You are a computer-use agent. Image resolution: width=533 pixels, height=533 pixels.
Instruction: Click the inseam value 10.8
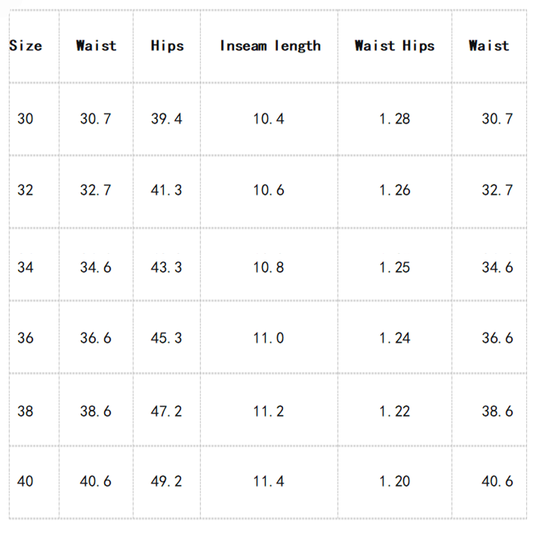[269, 267]
